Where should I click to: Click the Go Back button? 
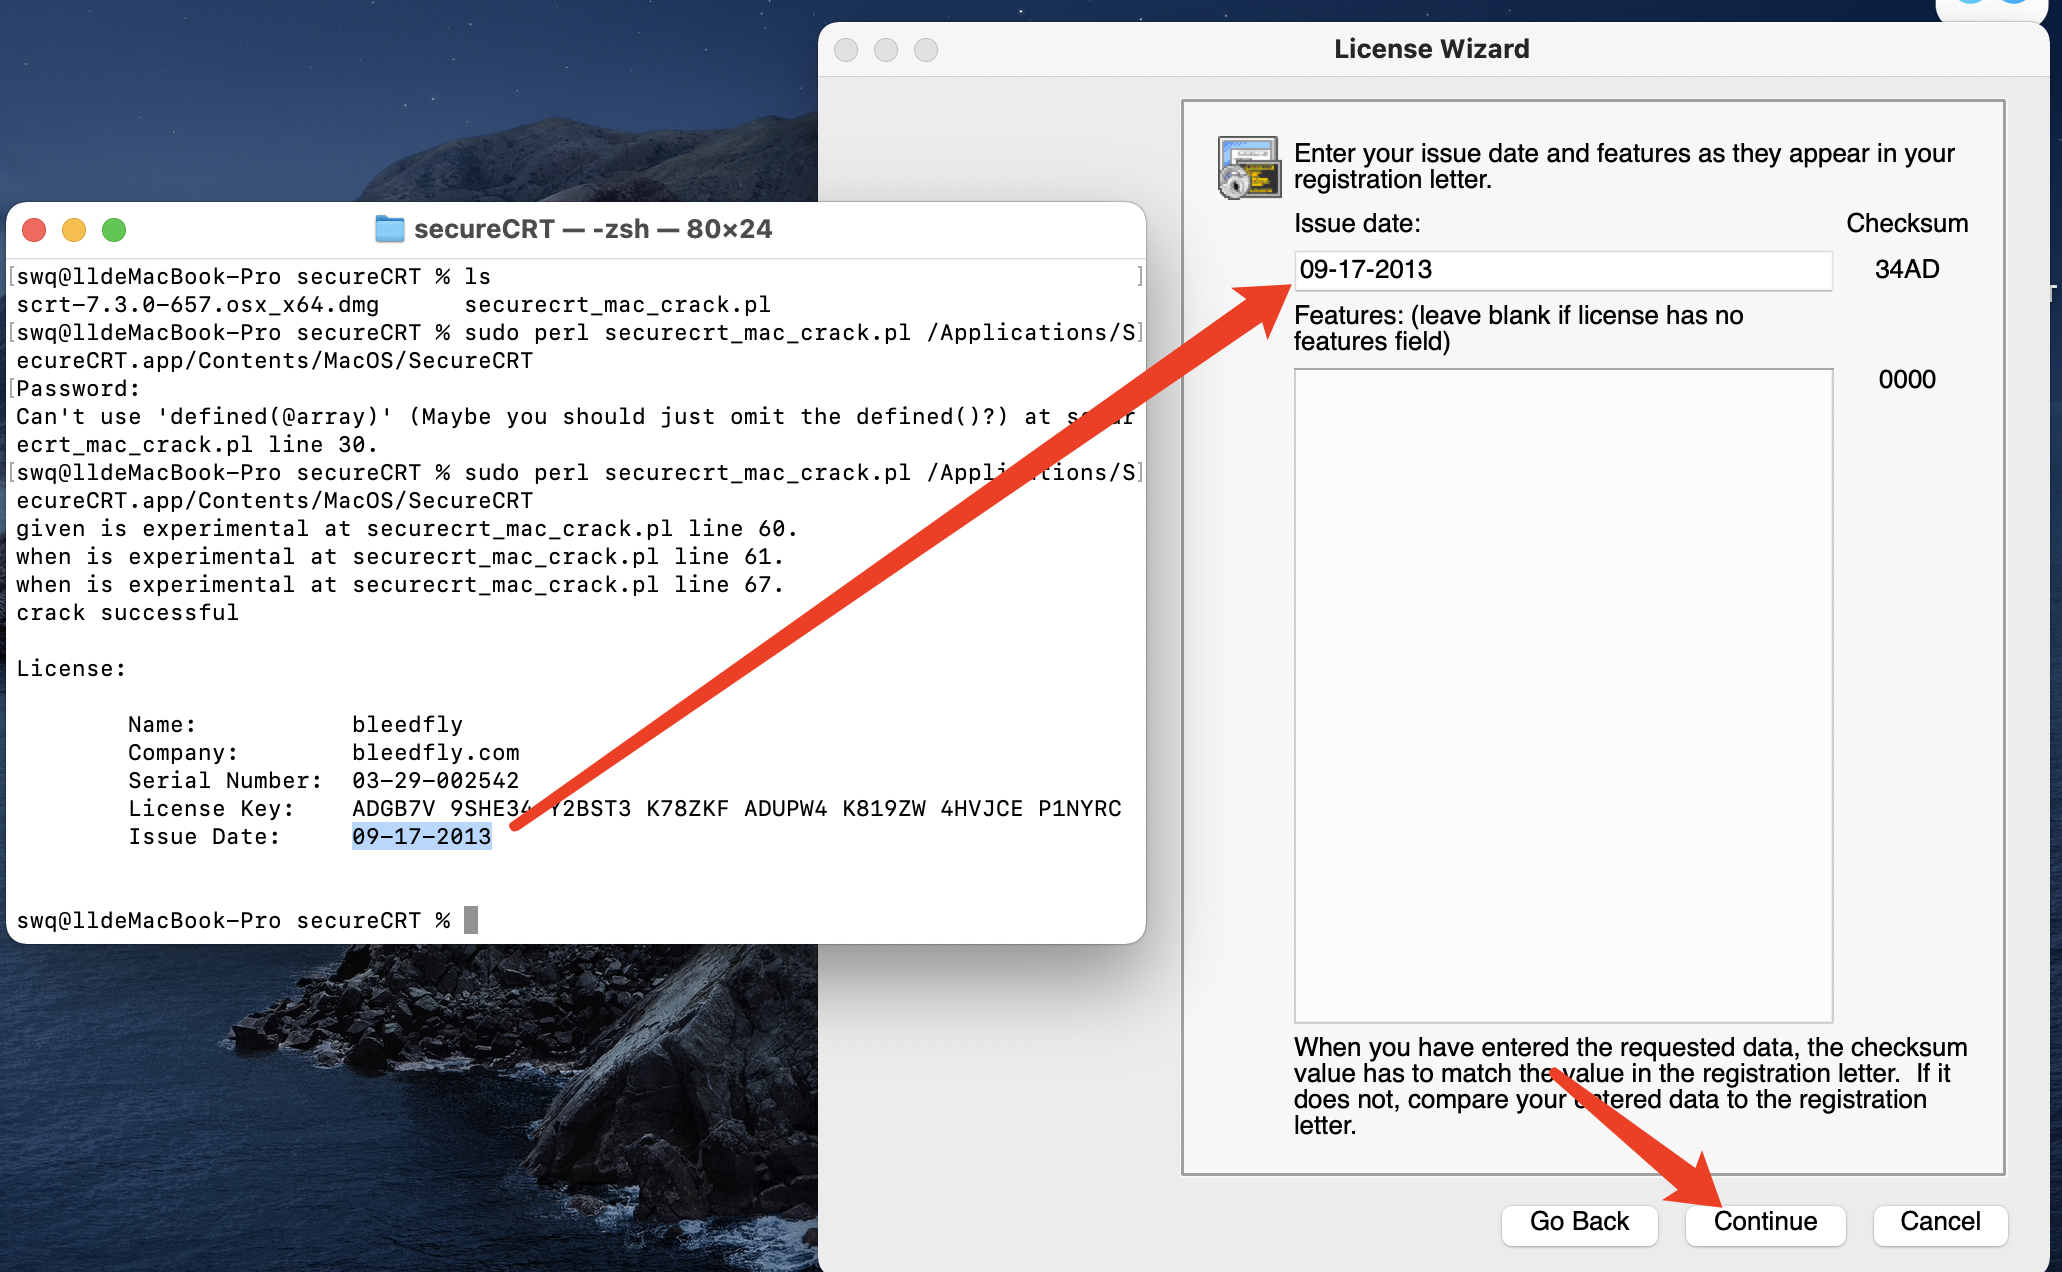[1579, 1222]
